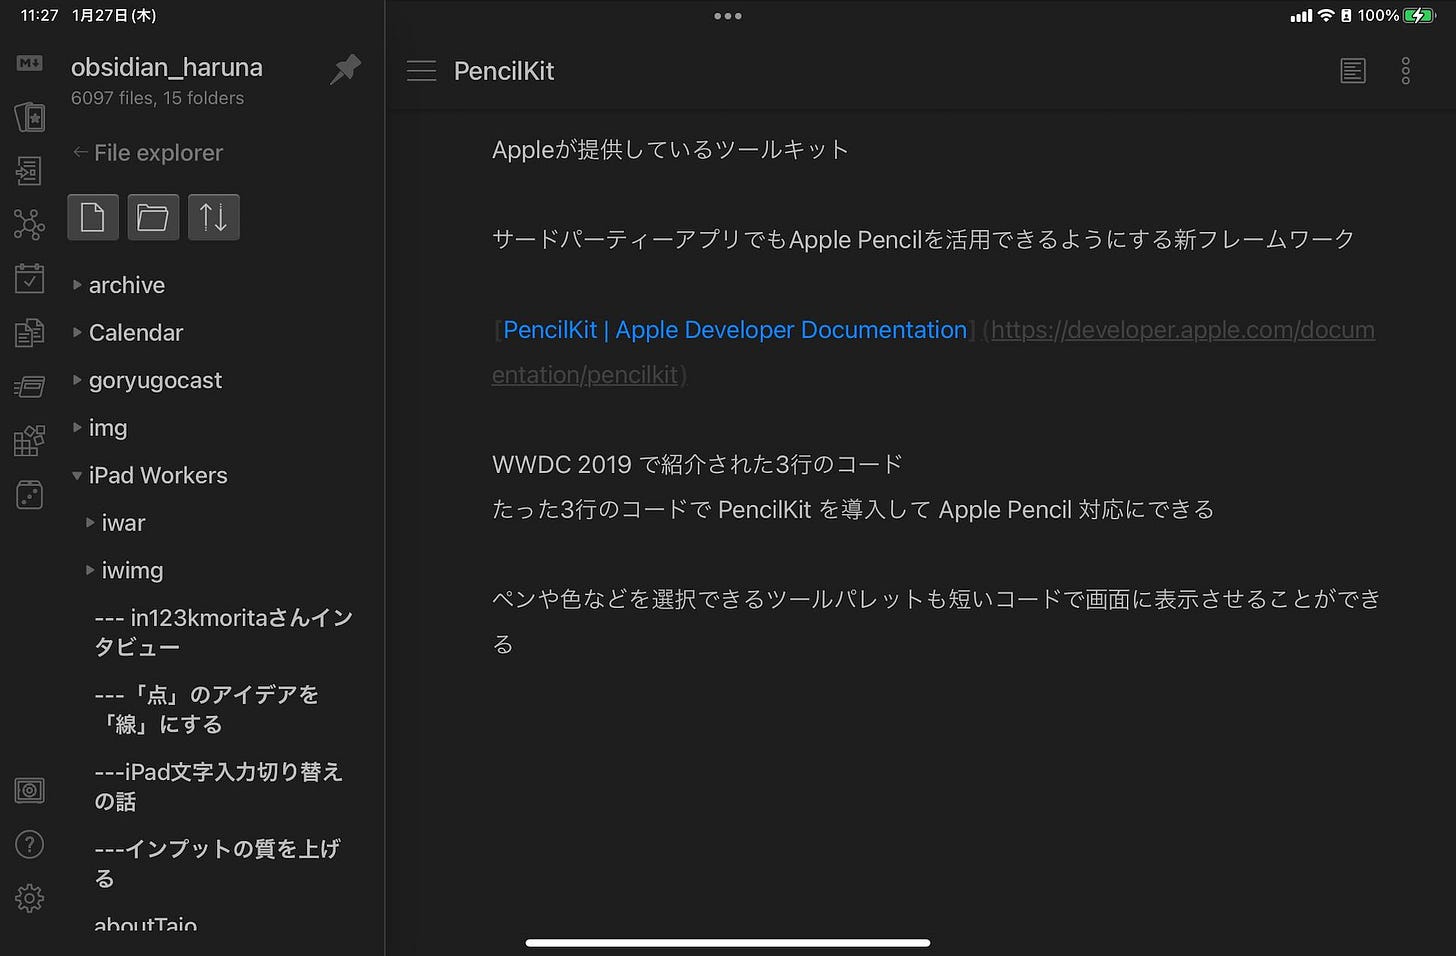Click line Appleが提供しているツールキット
The width and height of the screenshot is (1456, 956).
point(671,150)
